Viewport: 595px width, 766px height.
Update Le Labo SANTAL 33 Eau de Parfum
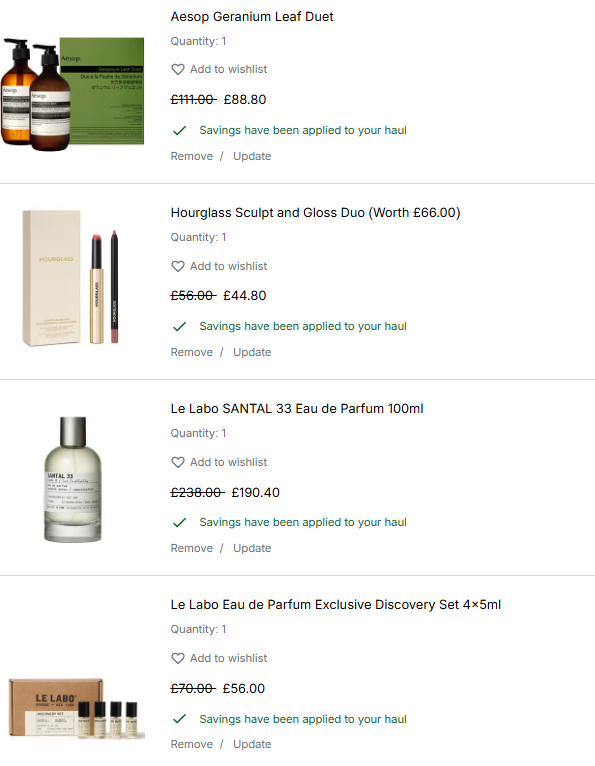tap(252, 548)
